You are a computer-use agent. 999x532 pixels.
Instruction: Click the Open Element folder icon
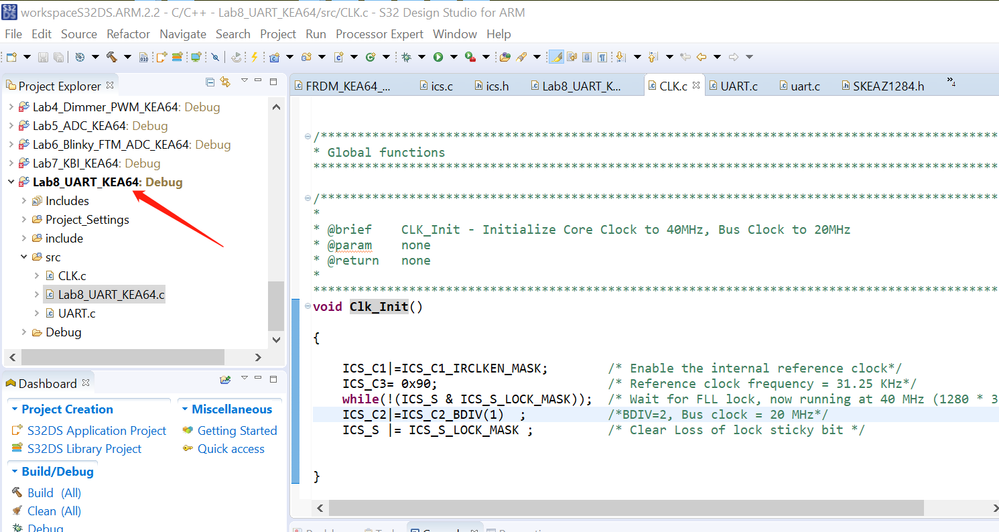click(x=505, y=57)
